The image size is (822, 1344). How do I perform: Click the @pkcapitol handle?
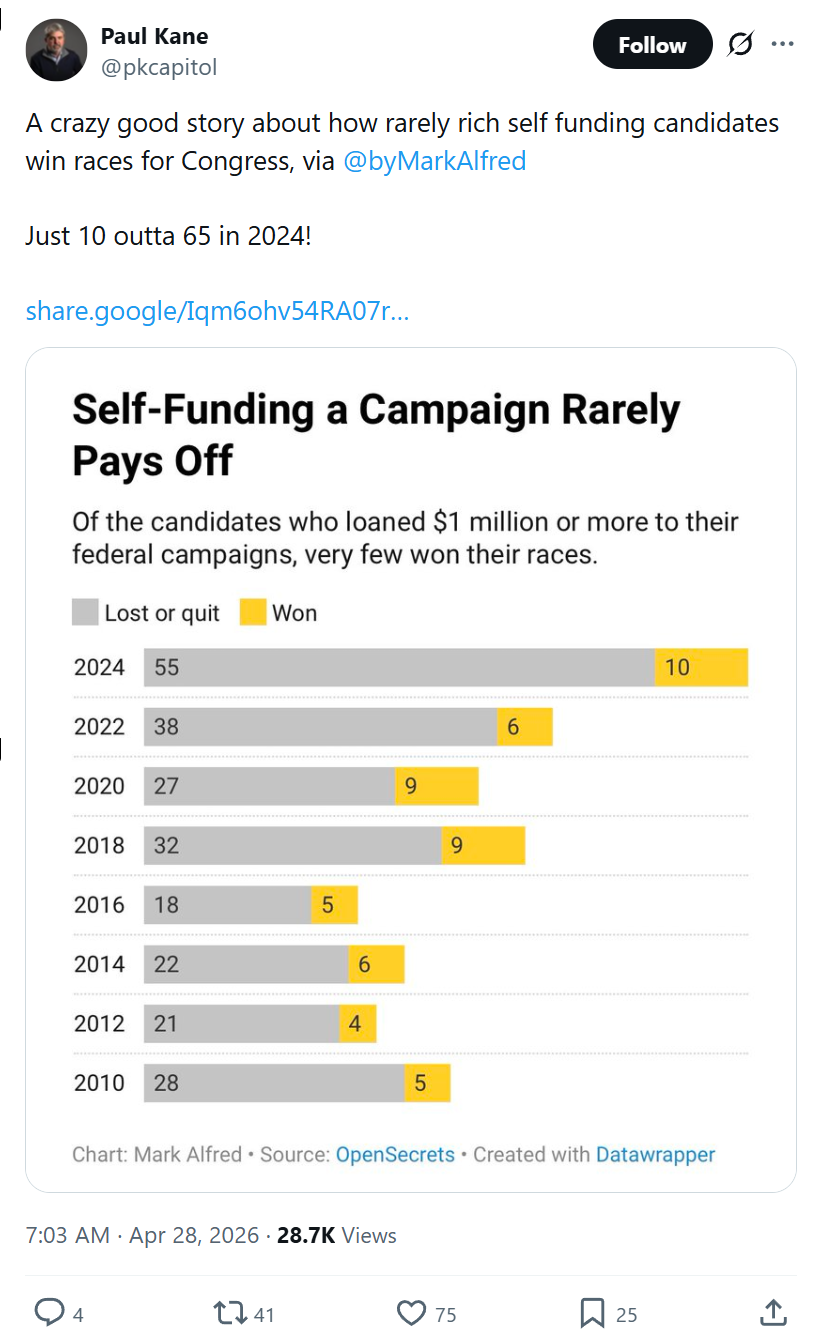pyautogui.click(x=159, y=67)
